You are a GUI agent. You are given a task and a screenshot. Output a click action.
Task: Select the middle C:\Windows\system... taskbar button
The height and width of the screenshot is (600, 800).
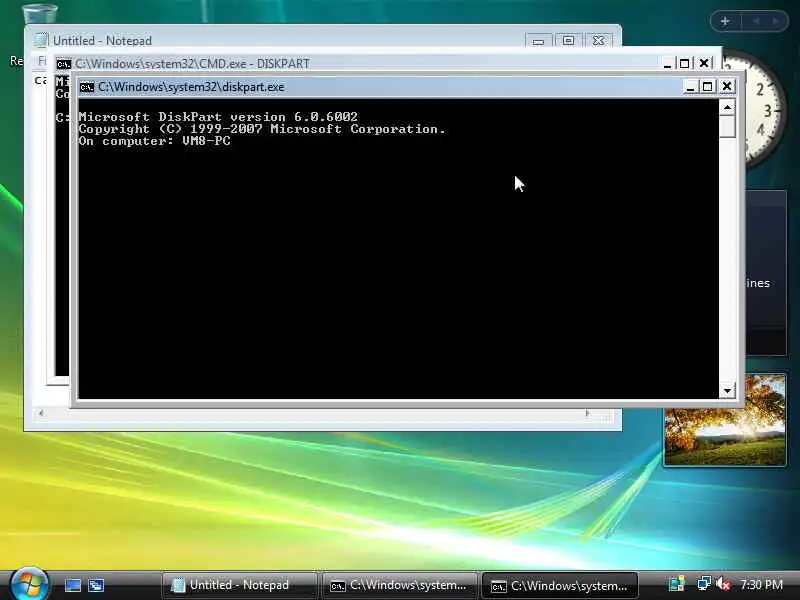click(x=399, y=585)
